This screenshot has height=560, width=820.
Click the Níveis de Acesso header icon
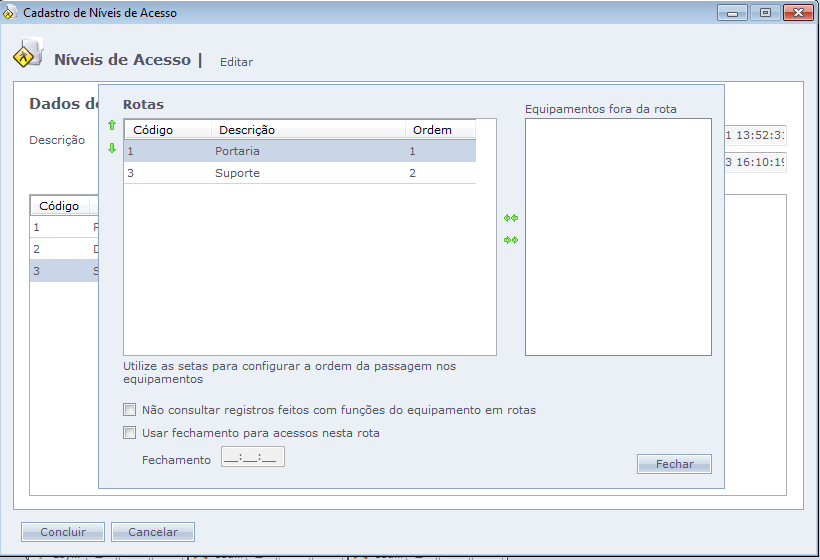tap(28, 56)
